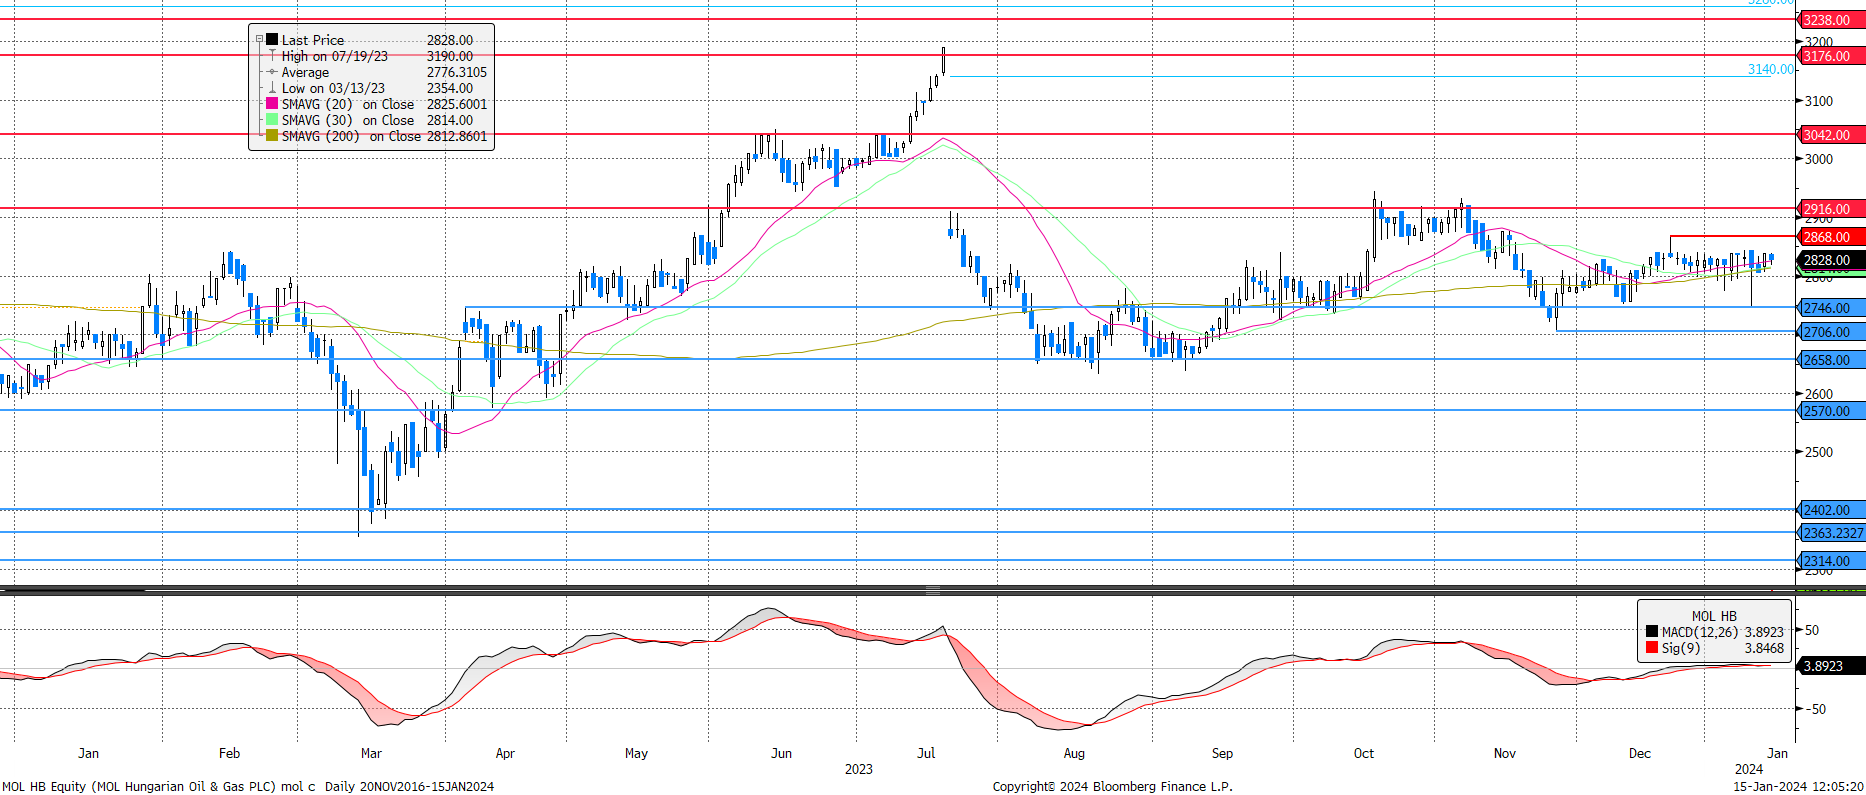Click the Mar label on the time axis
This screenshot has height=795, width=1866.
tap(371, 753)
